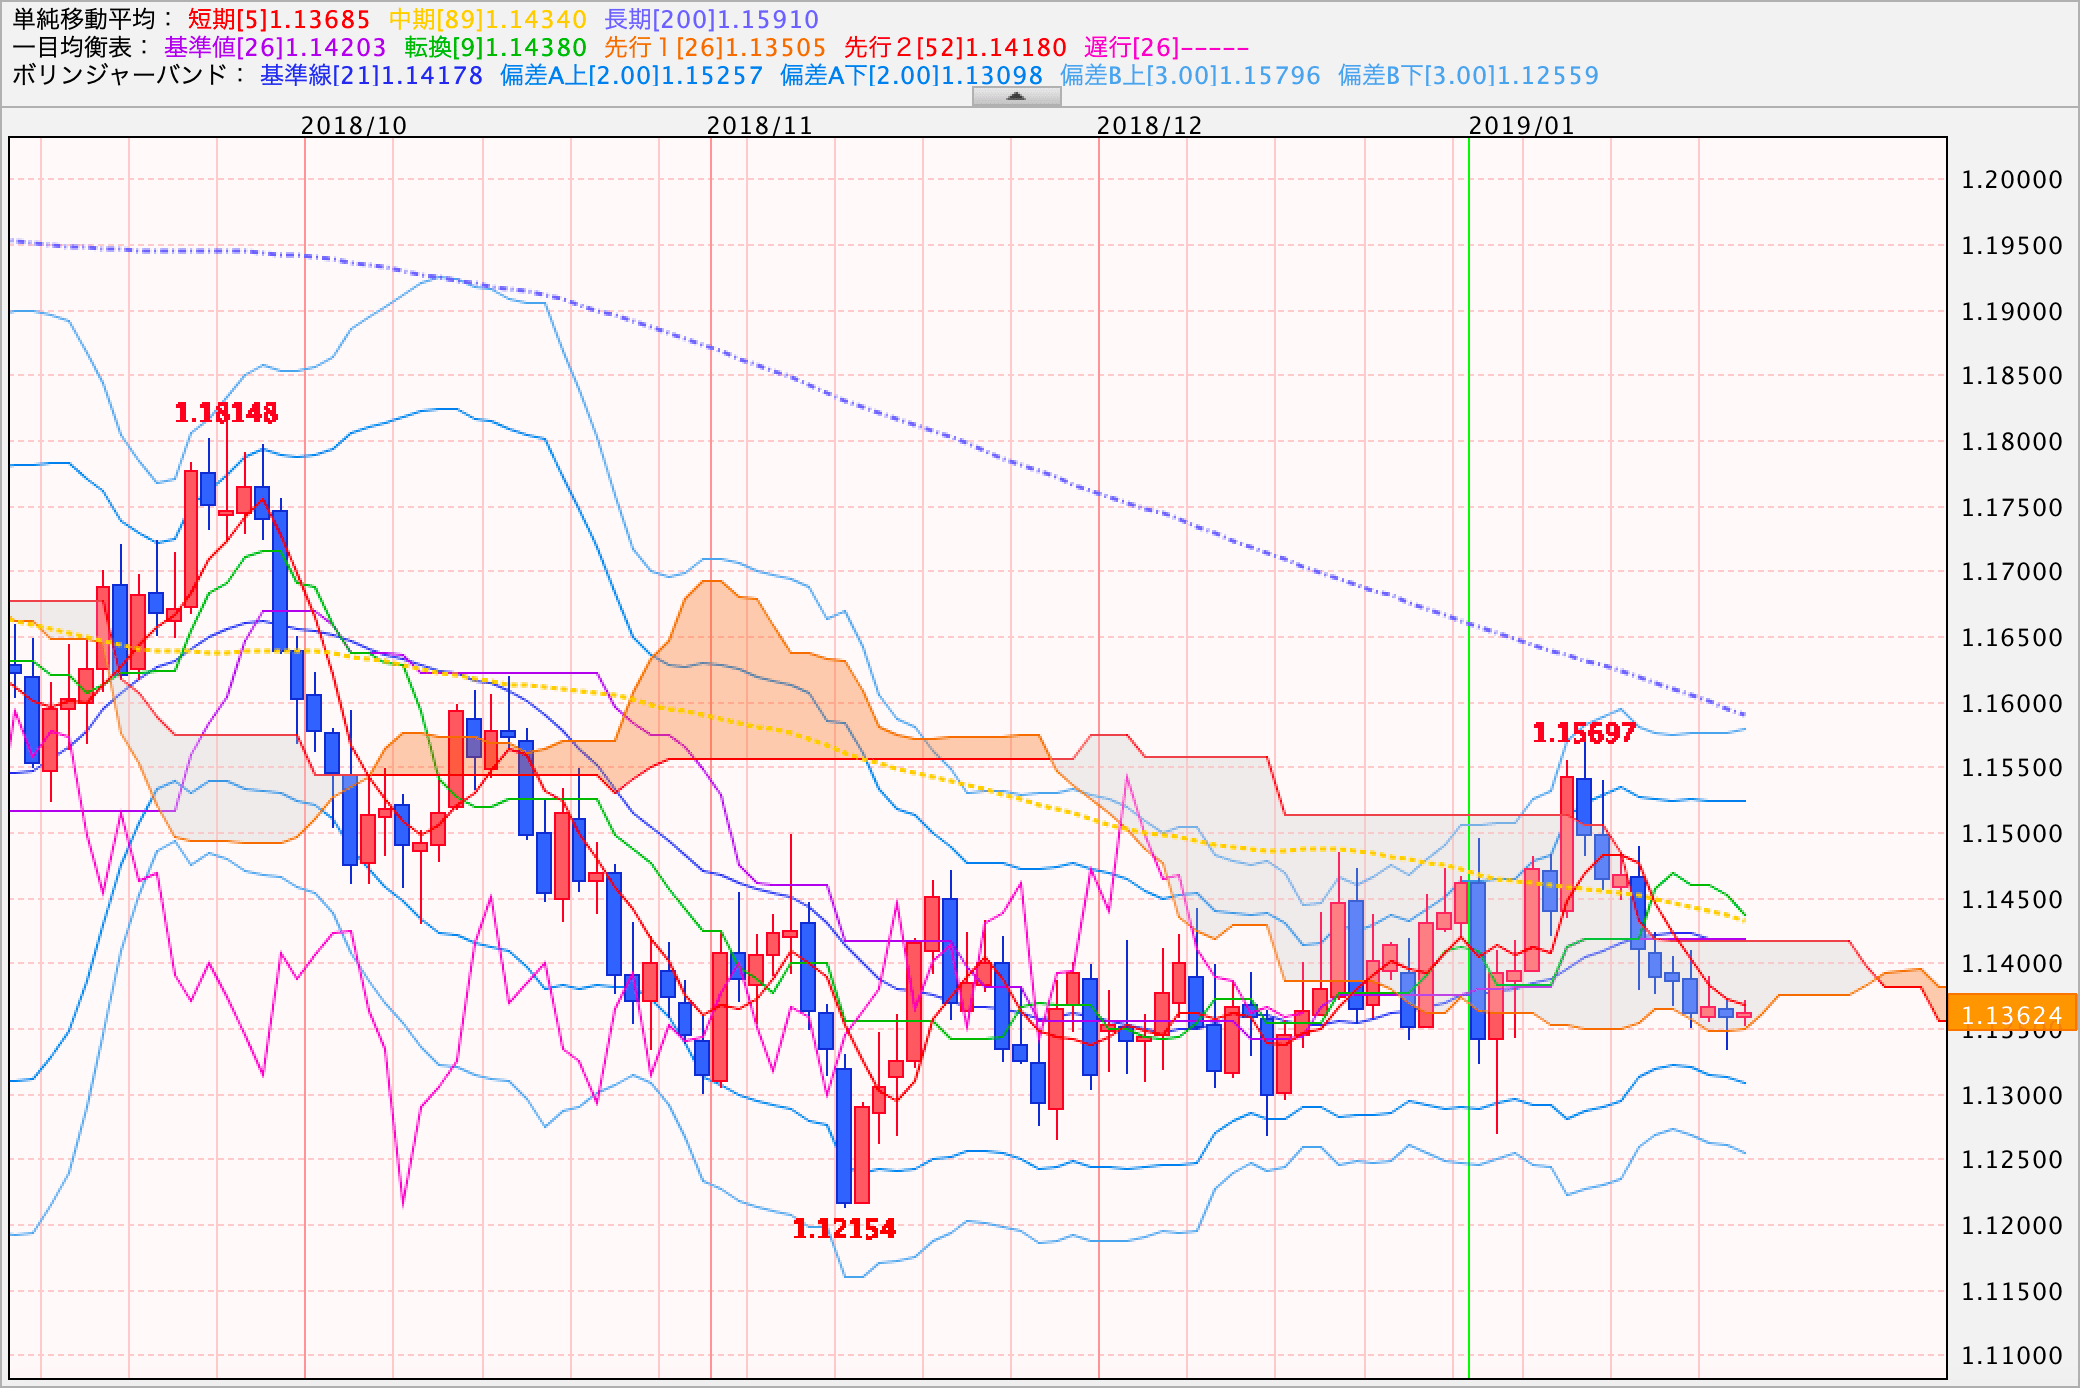This screenshot has width=2080, height=1388.
Task: Select the mid-term [89] 1.14340 label
Action: (x=487, y=20)
